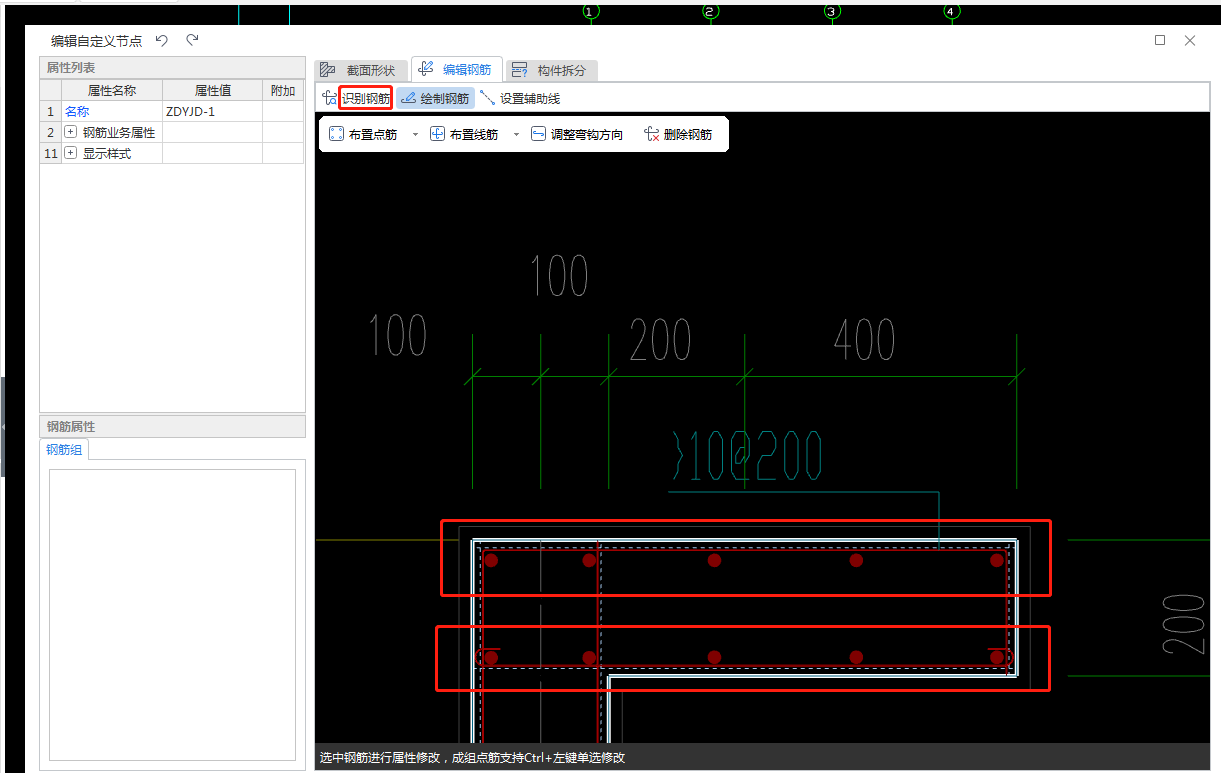Click the 布置点筋 button

(363, 134)
